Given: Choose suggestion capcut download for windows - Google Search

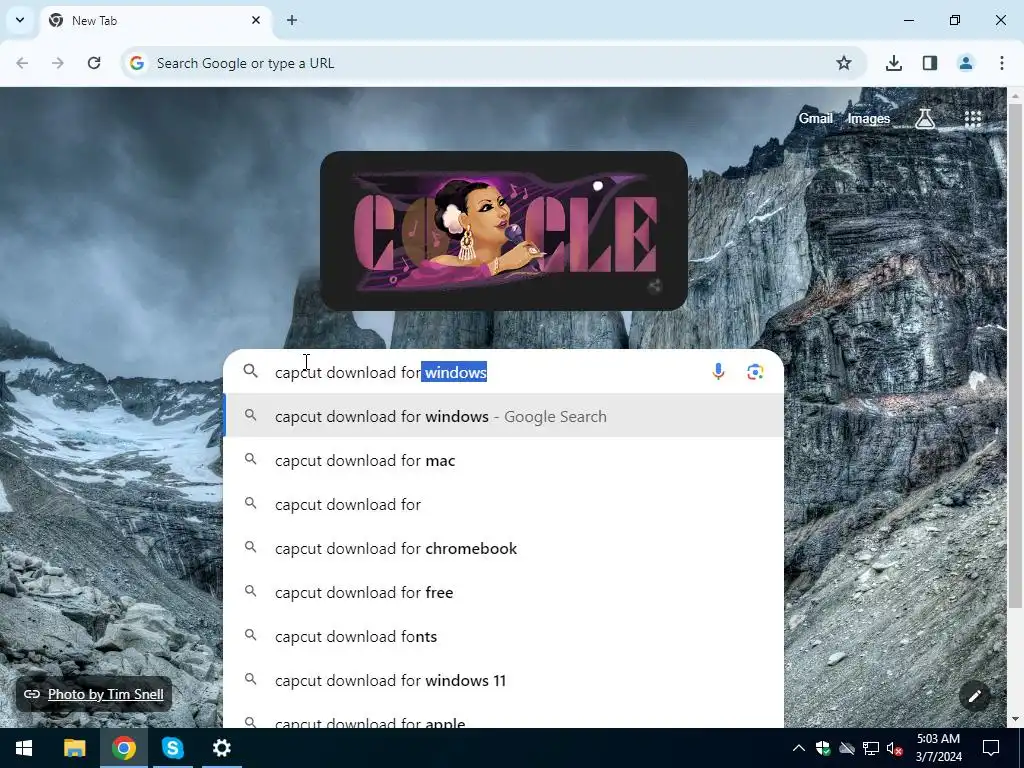Looking at the screenshot, I should coord(504,416).
